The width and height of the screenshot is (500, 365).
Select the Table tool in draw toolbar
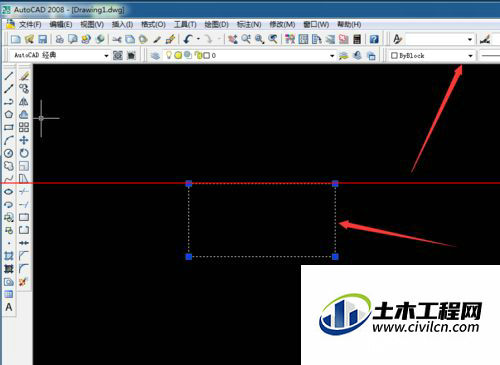point(9,294)
